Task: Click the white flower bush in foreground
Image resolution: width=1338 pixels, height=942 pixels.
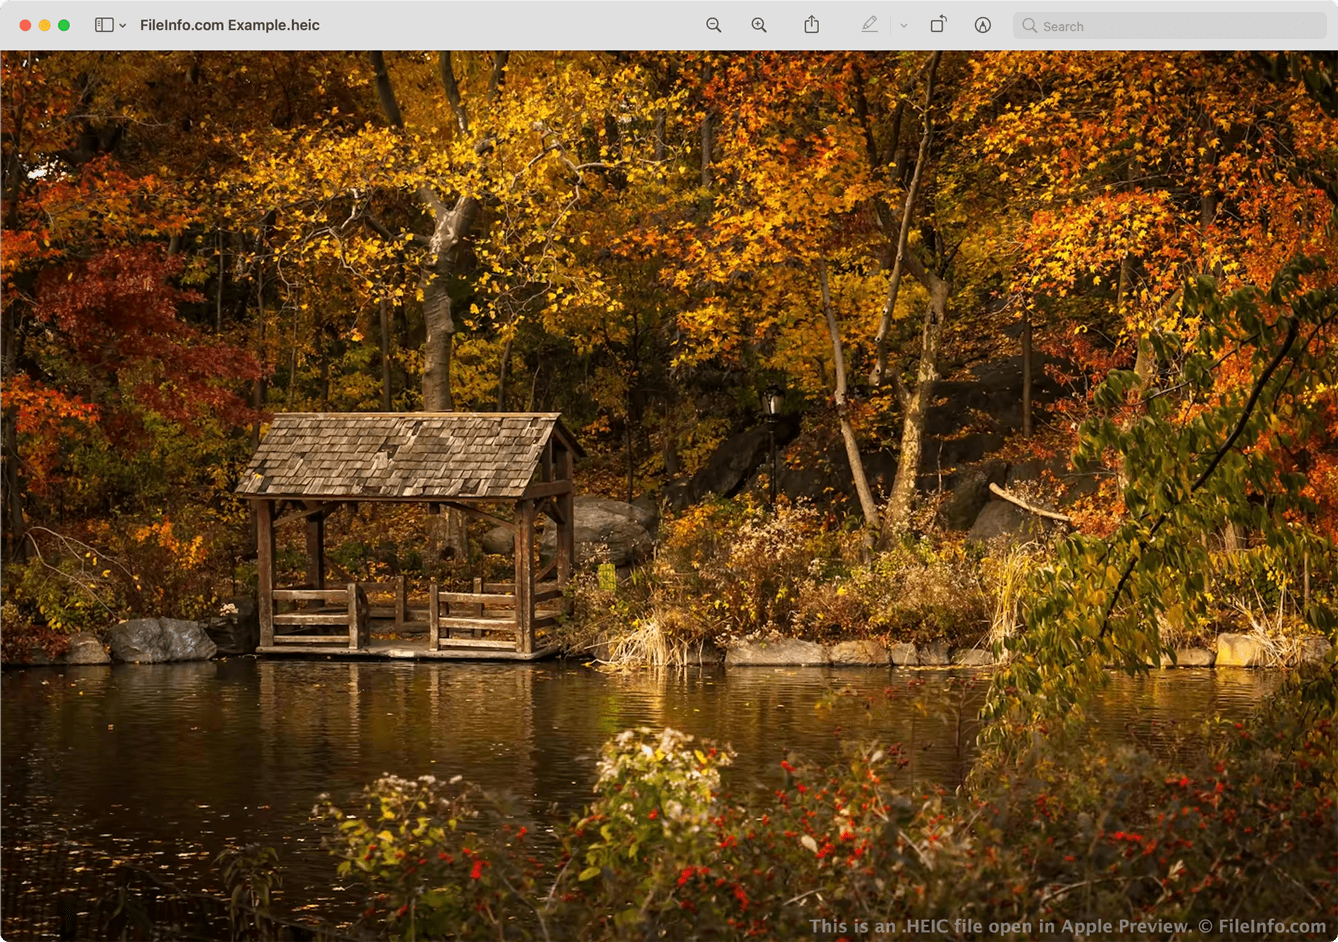Action: point(655,770)
